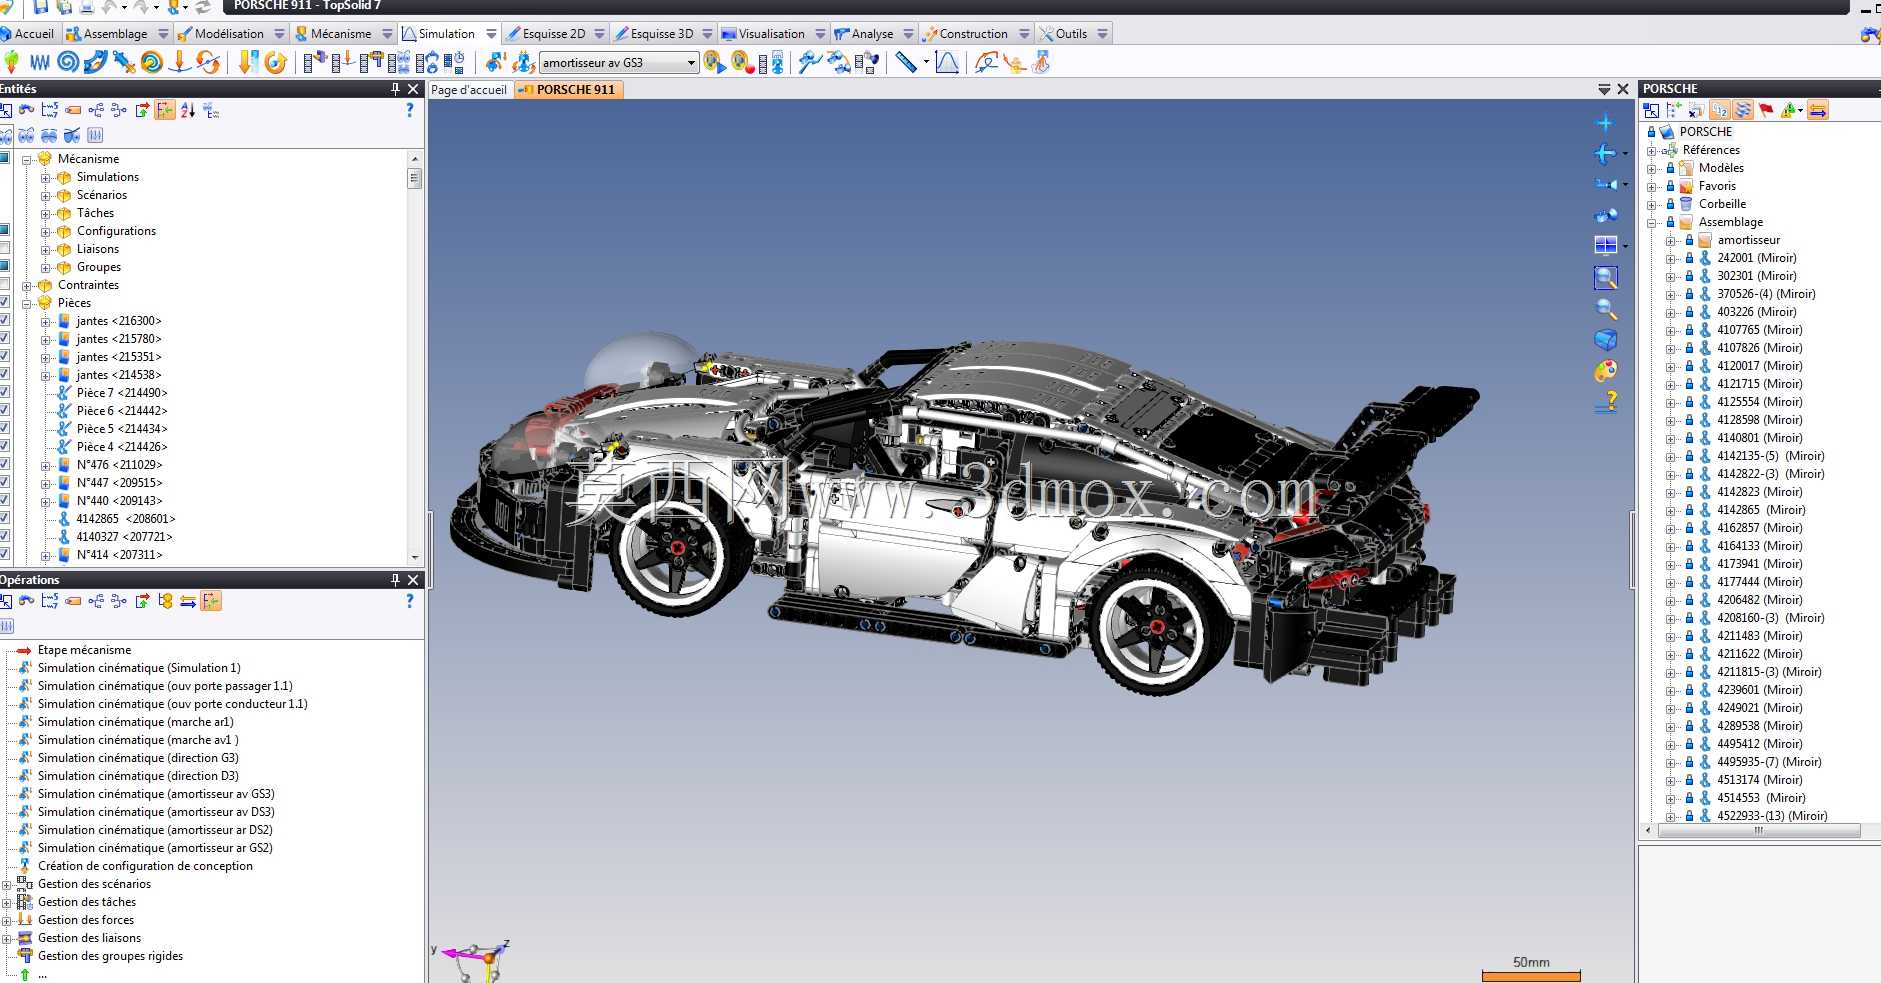Toggle checkbox next to jantes <215351>
The height and width of the screenshot is (983, 1881).
coord(5,356)
